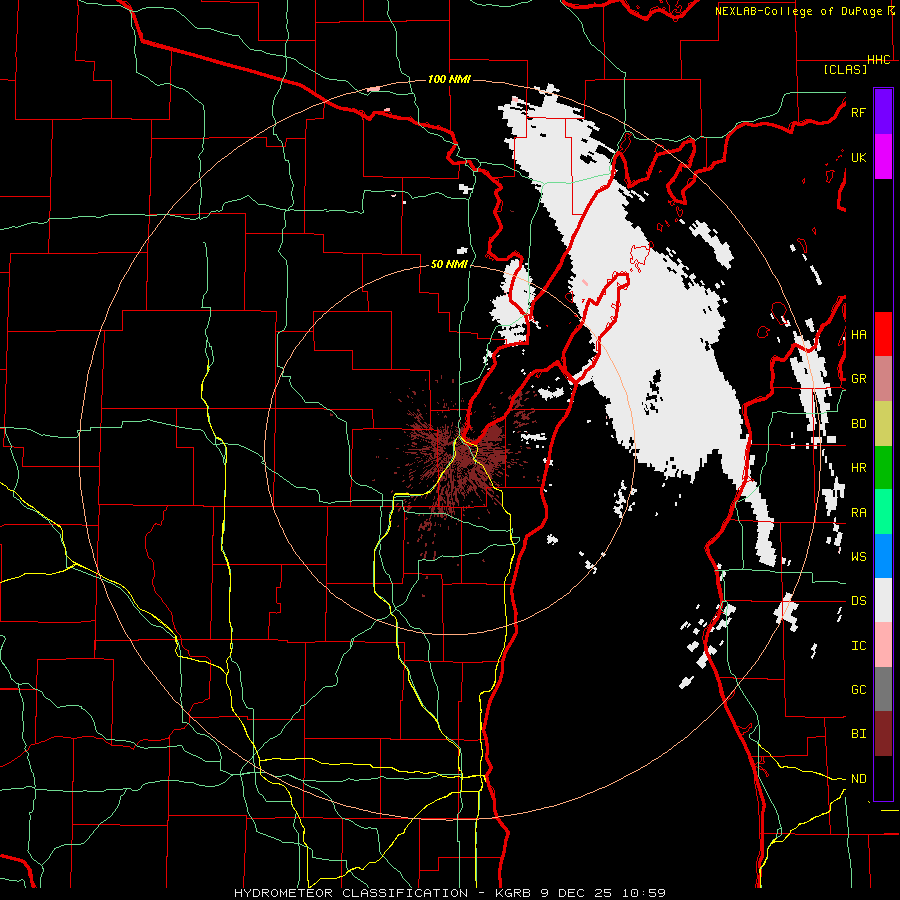Select the BI brown legend swatch

point(883,734)
